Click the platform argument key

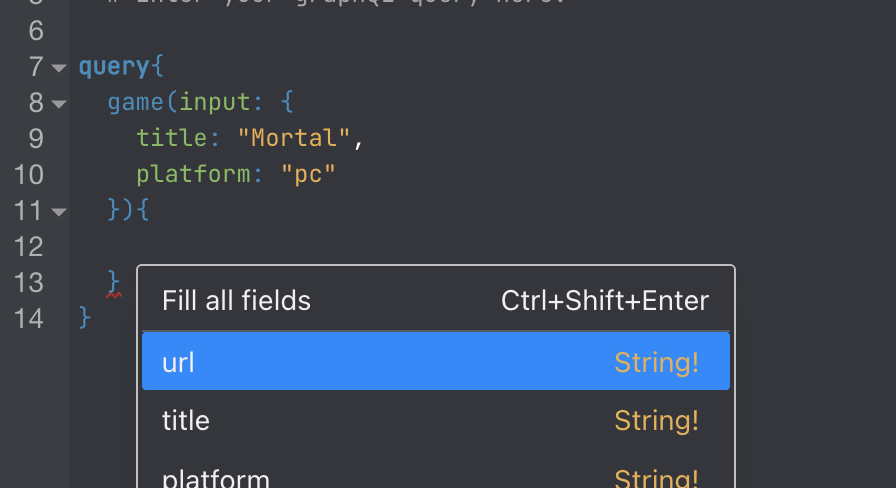click(x=193, y=174)
